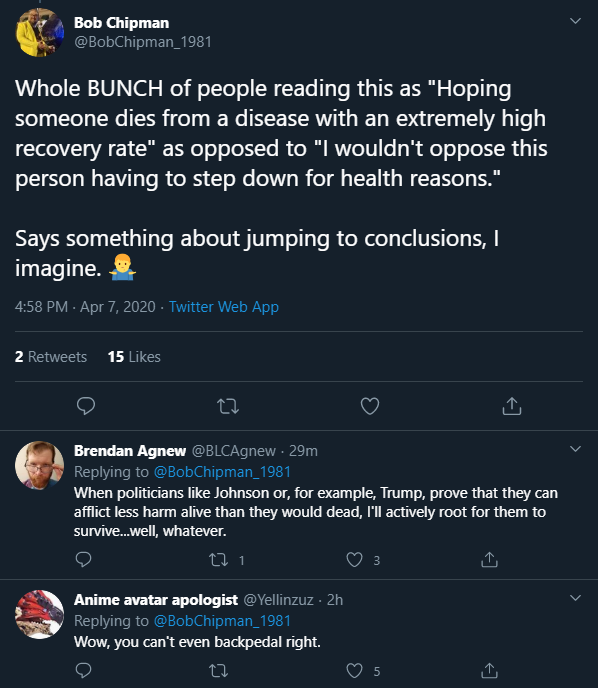The image size is (598, 688).
Task: Expand options chevron on Yellinzuz reply
Action: (x=575, y=598)
